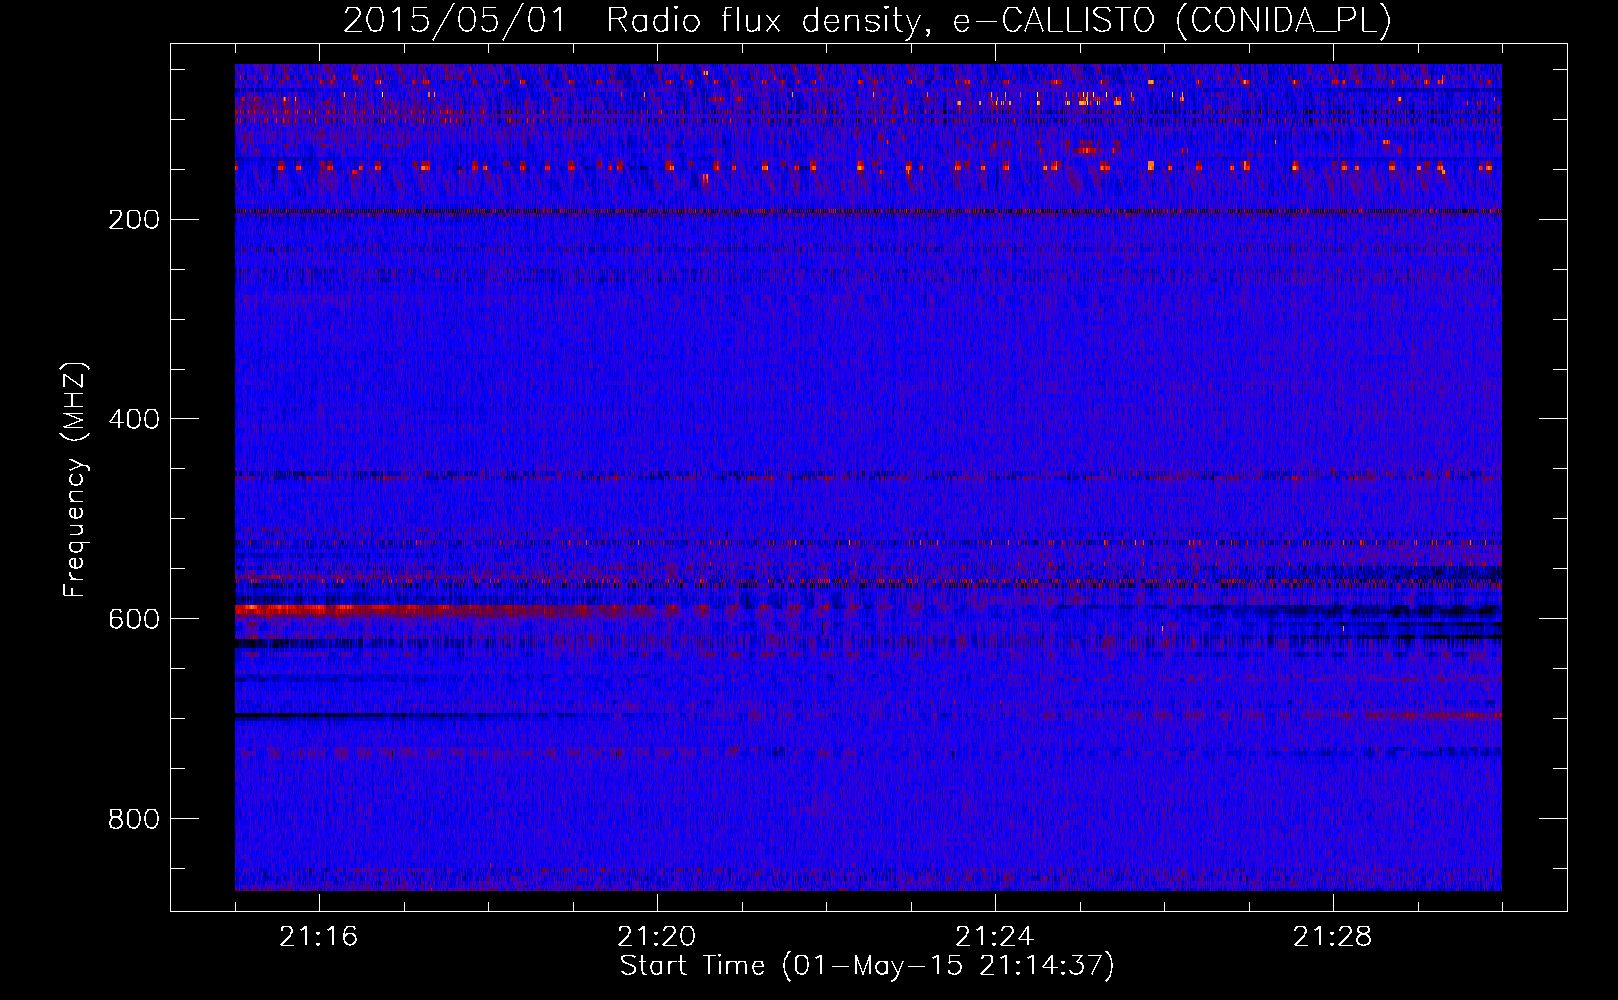Click the 200 frequency tick label
This screenshot has width=1618, height=1000.
click(x=134, y=219)
